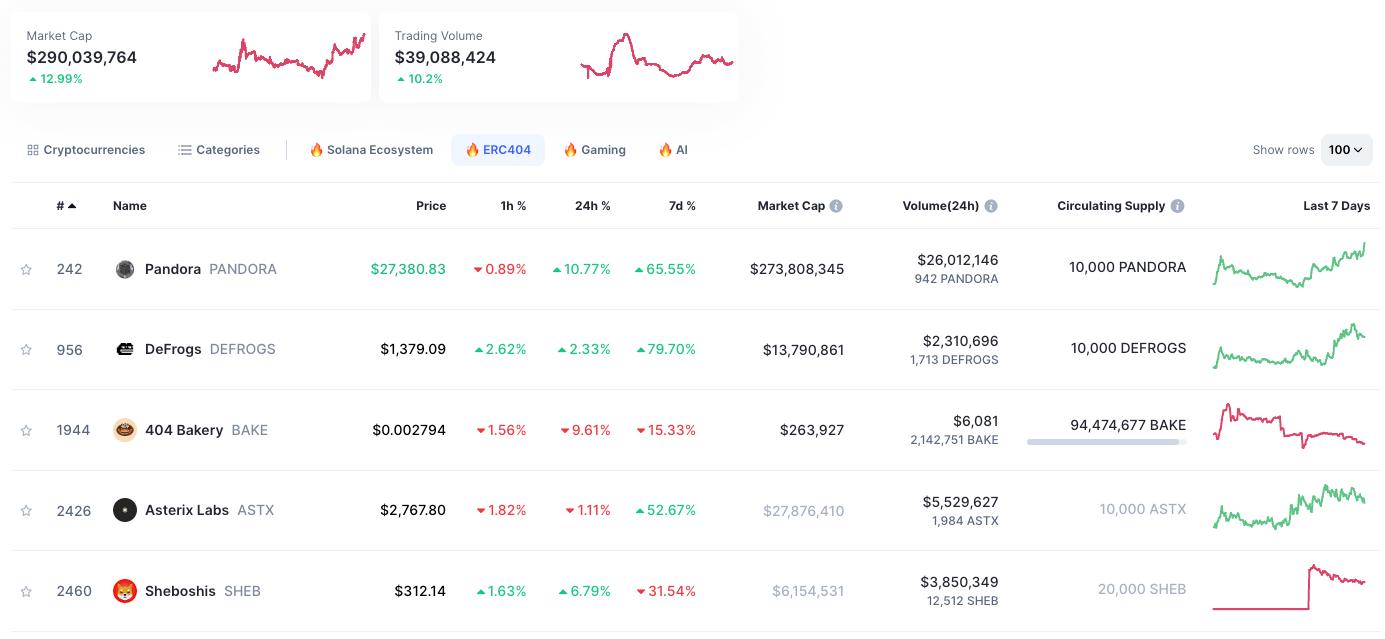Open the AI category link
The height and width of the screenshot is (639, 1385).
click(x=673, y=150)
